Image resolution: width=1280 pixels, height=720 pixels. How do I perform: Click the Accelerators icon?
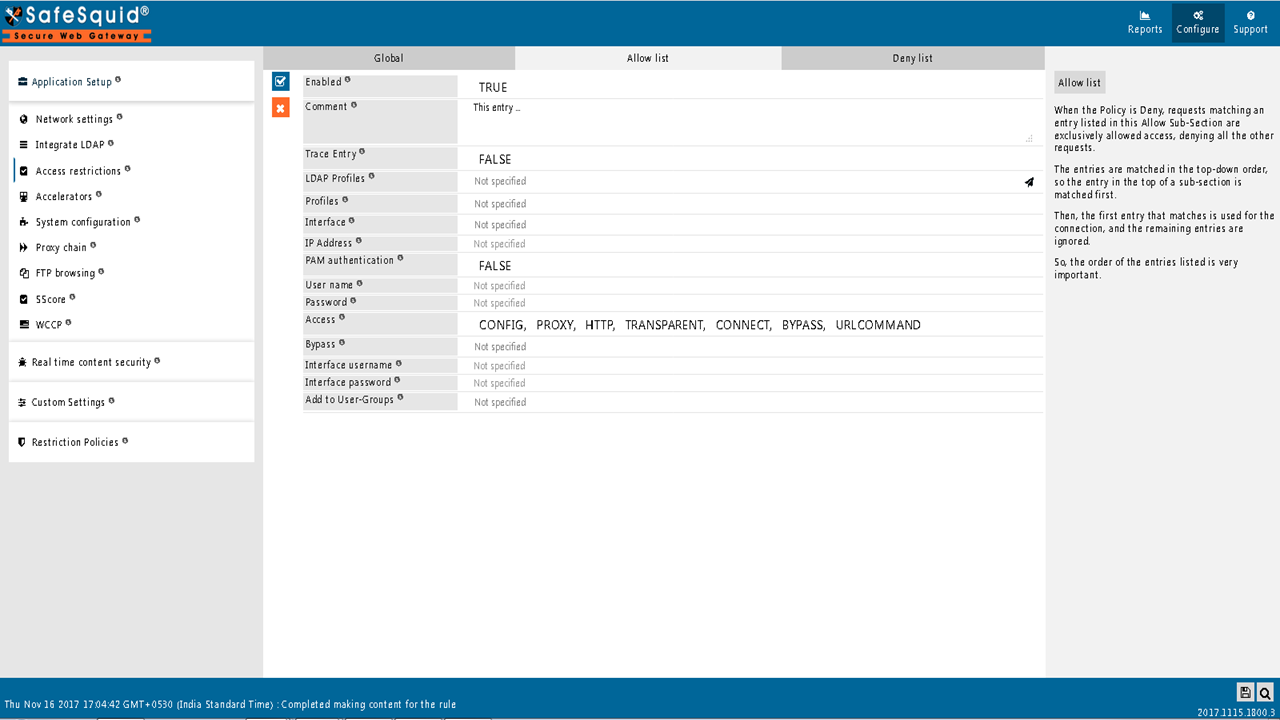coord(23,197)
